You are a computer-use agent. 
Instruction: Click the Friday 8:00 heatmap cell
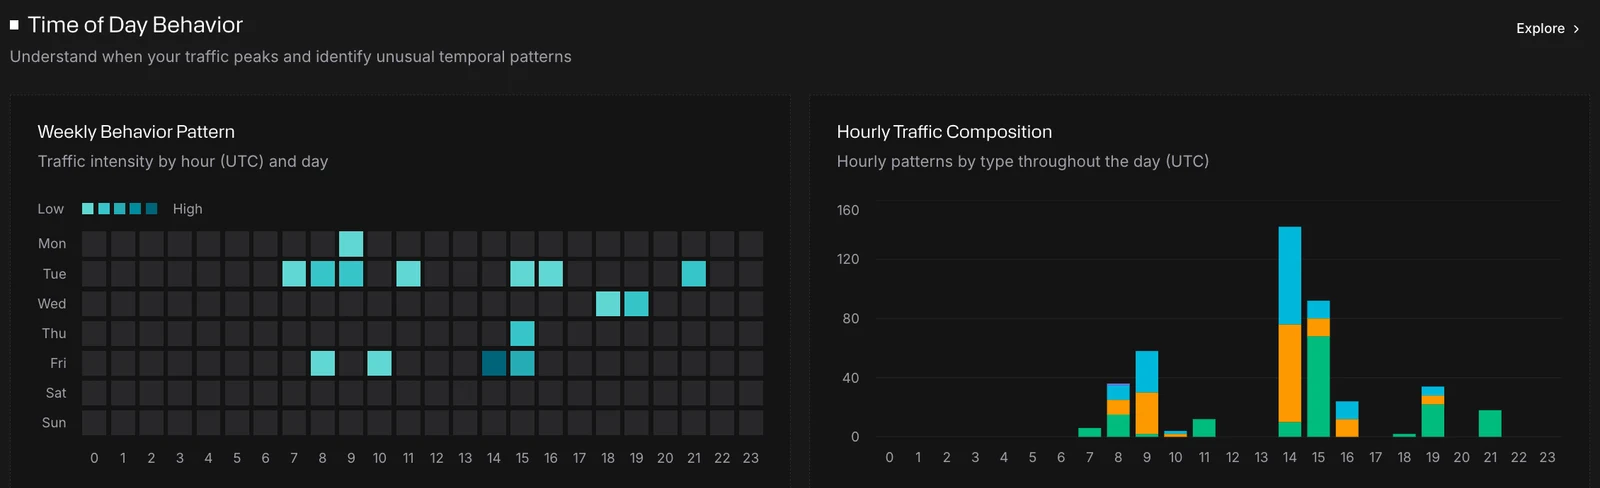coord(322,363)
